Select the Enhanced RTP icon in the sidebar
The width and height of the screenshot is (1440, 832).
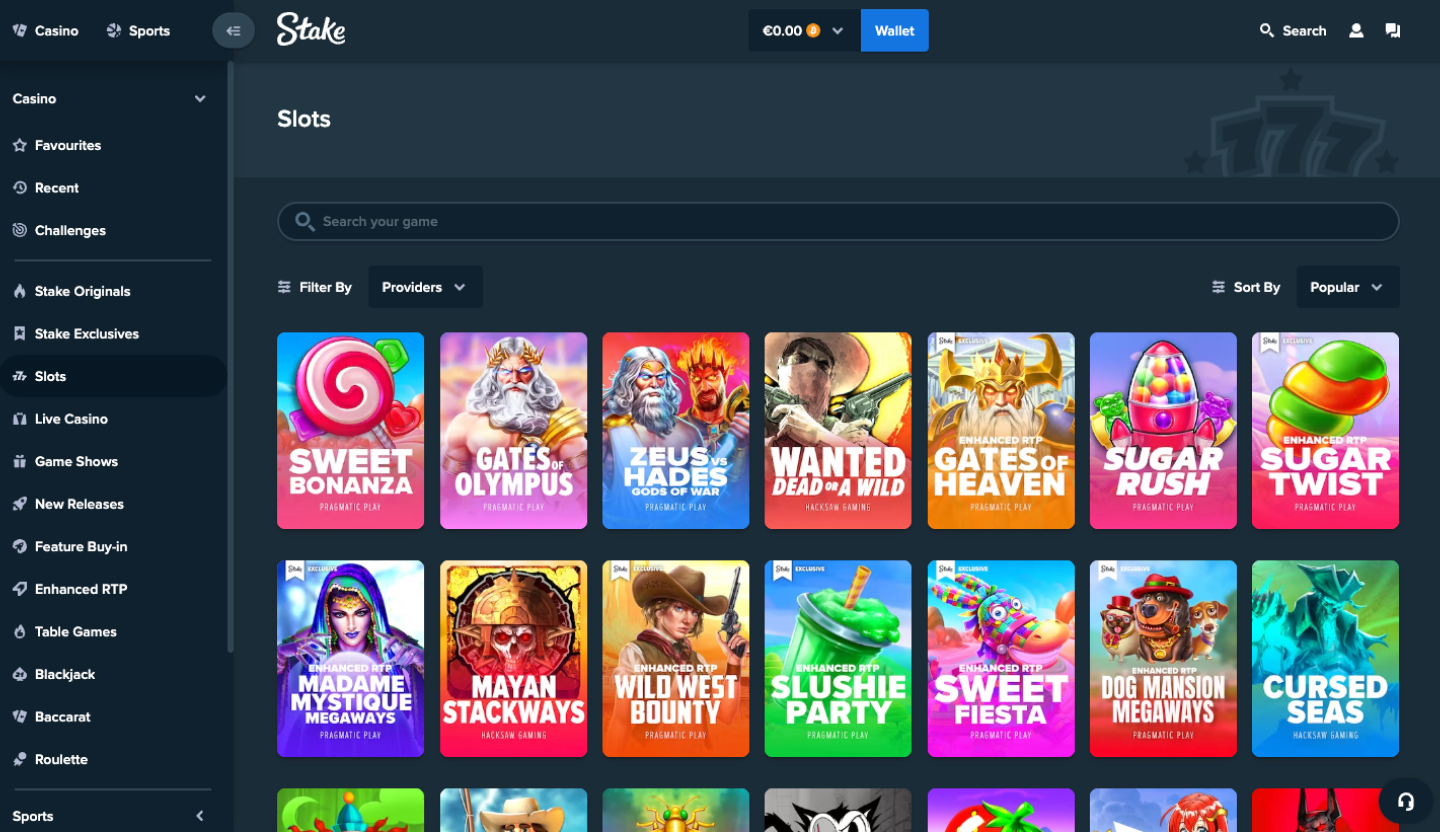click(x=18, y=589)
